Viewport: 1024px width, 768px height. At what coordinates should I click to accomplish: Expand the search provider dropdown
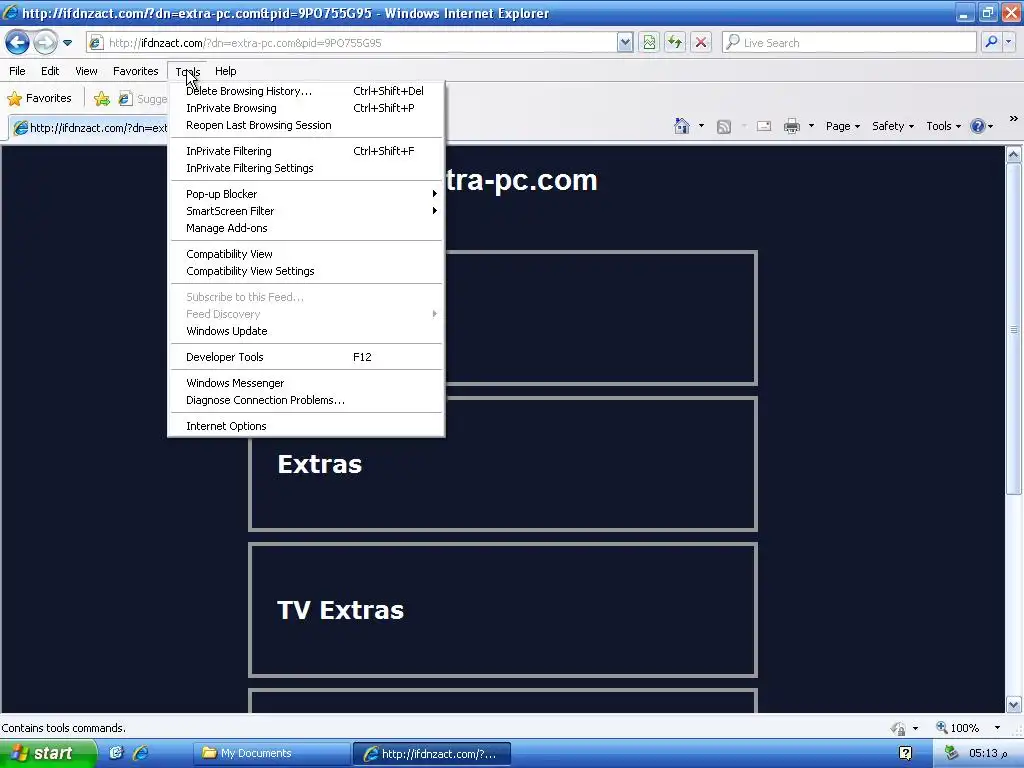point(1008,43)
